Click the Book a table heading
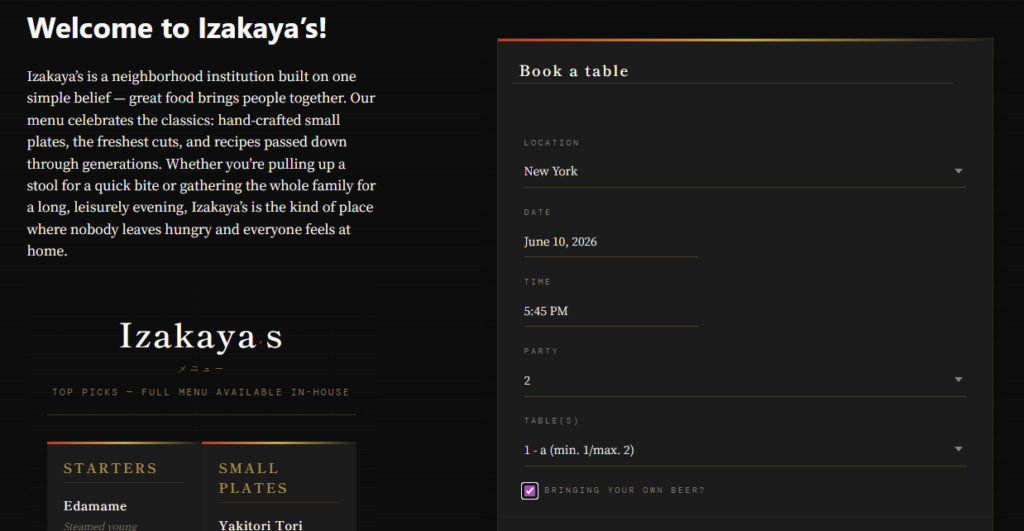Image resolution: width=1024 pixels, height=531 pixels. coord(573,71)
